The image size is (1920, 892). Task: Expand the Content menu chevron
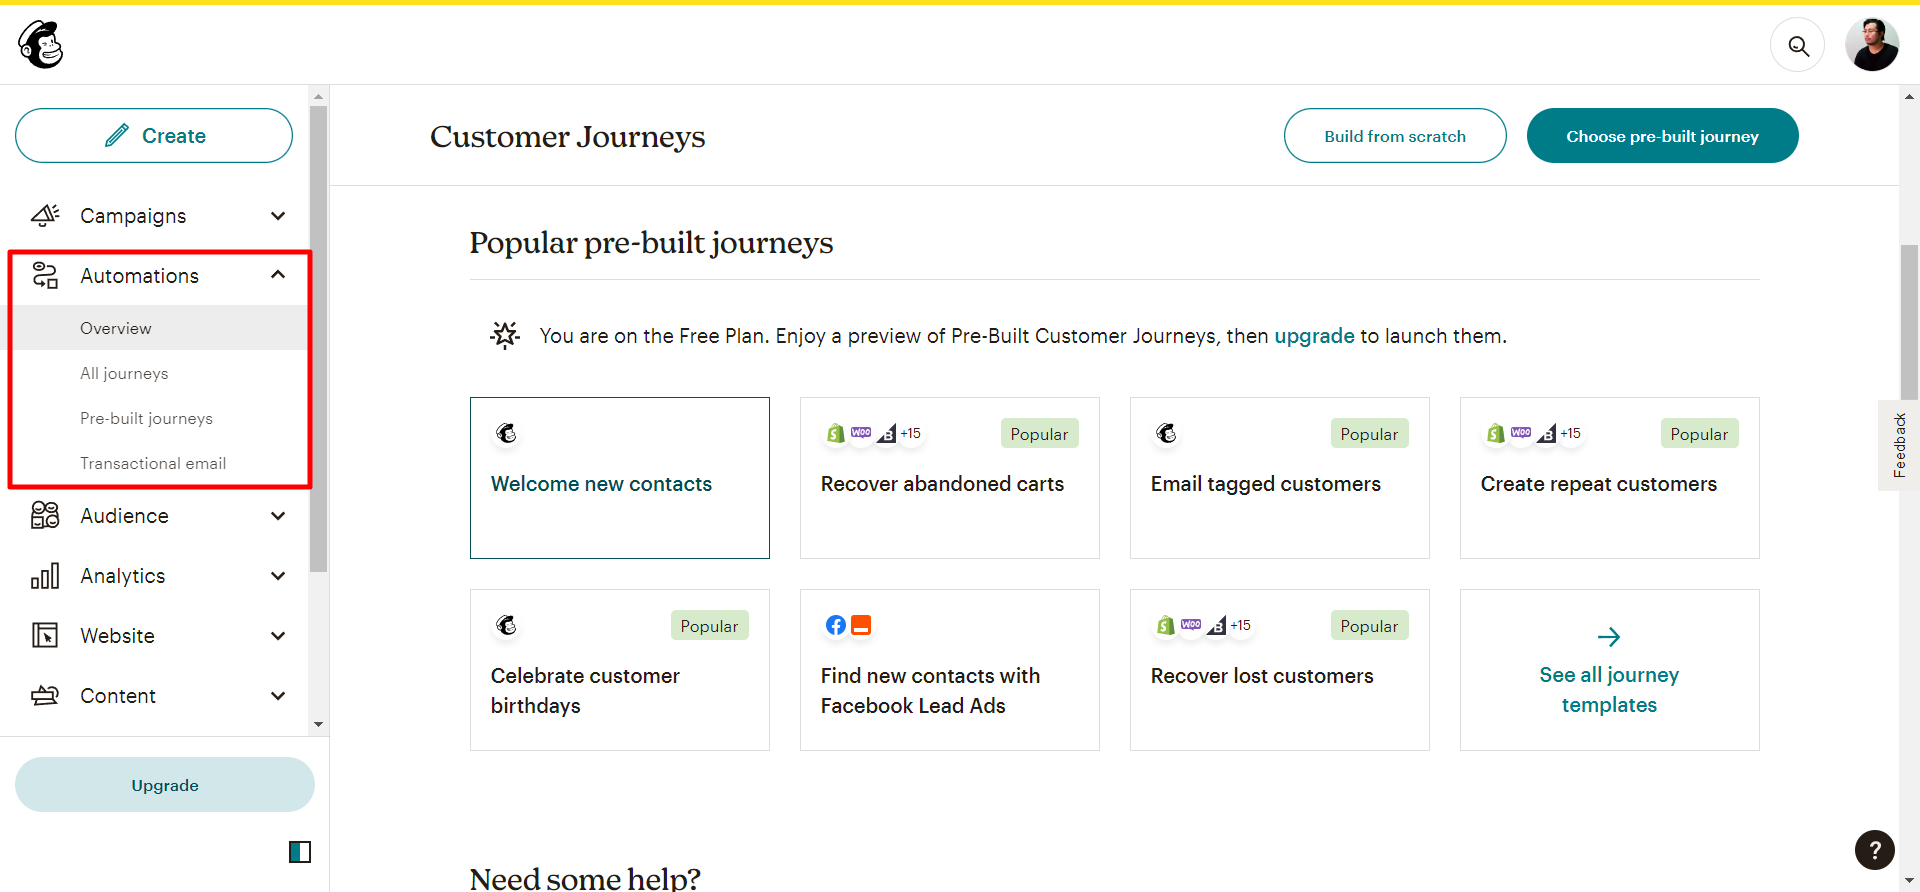click(x=278, y=696)
